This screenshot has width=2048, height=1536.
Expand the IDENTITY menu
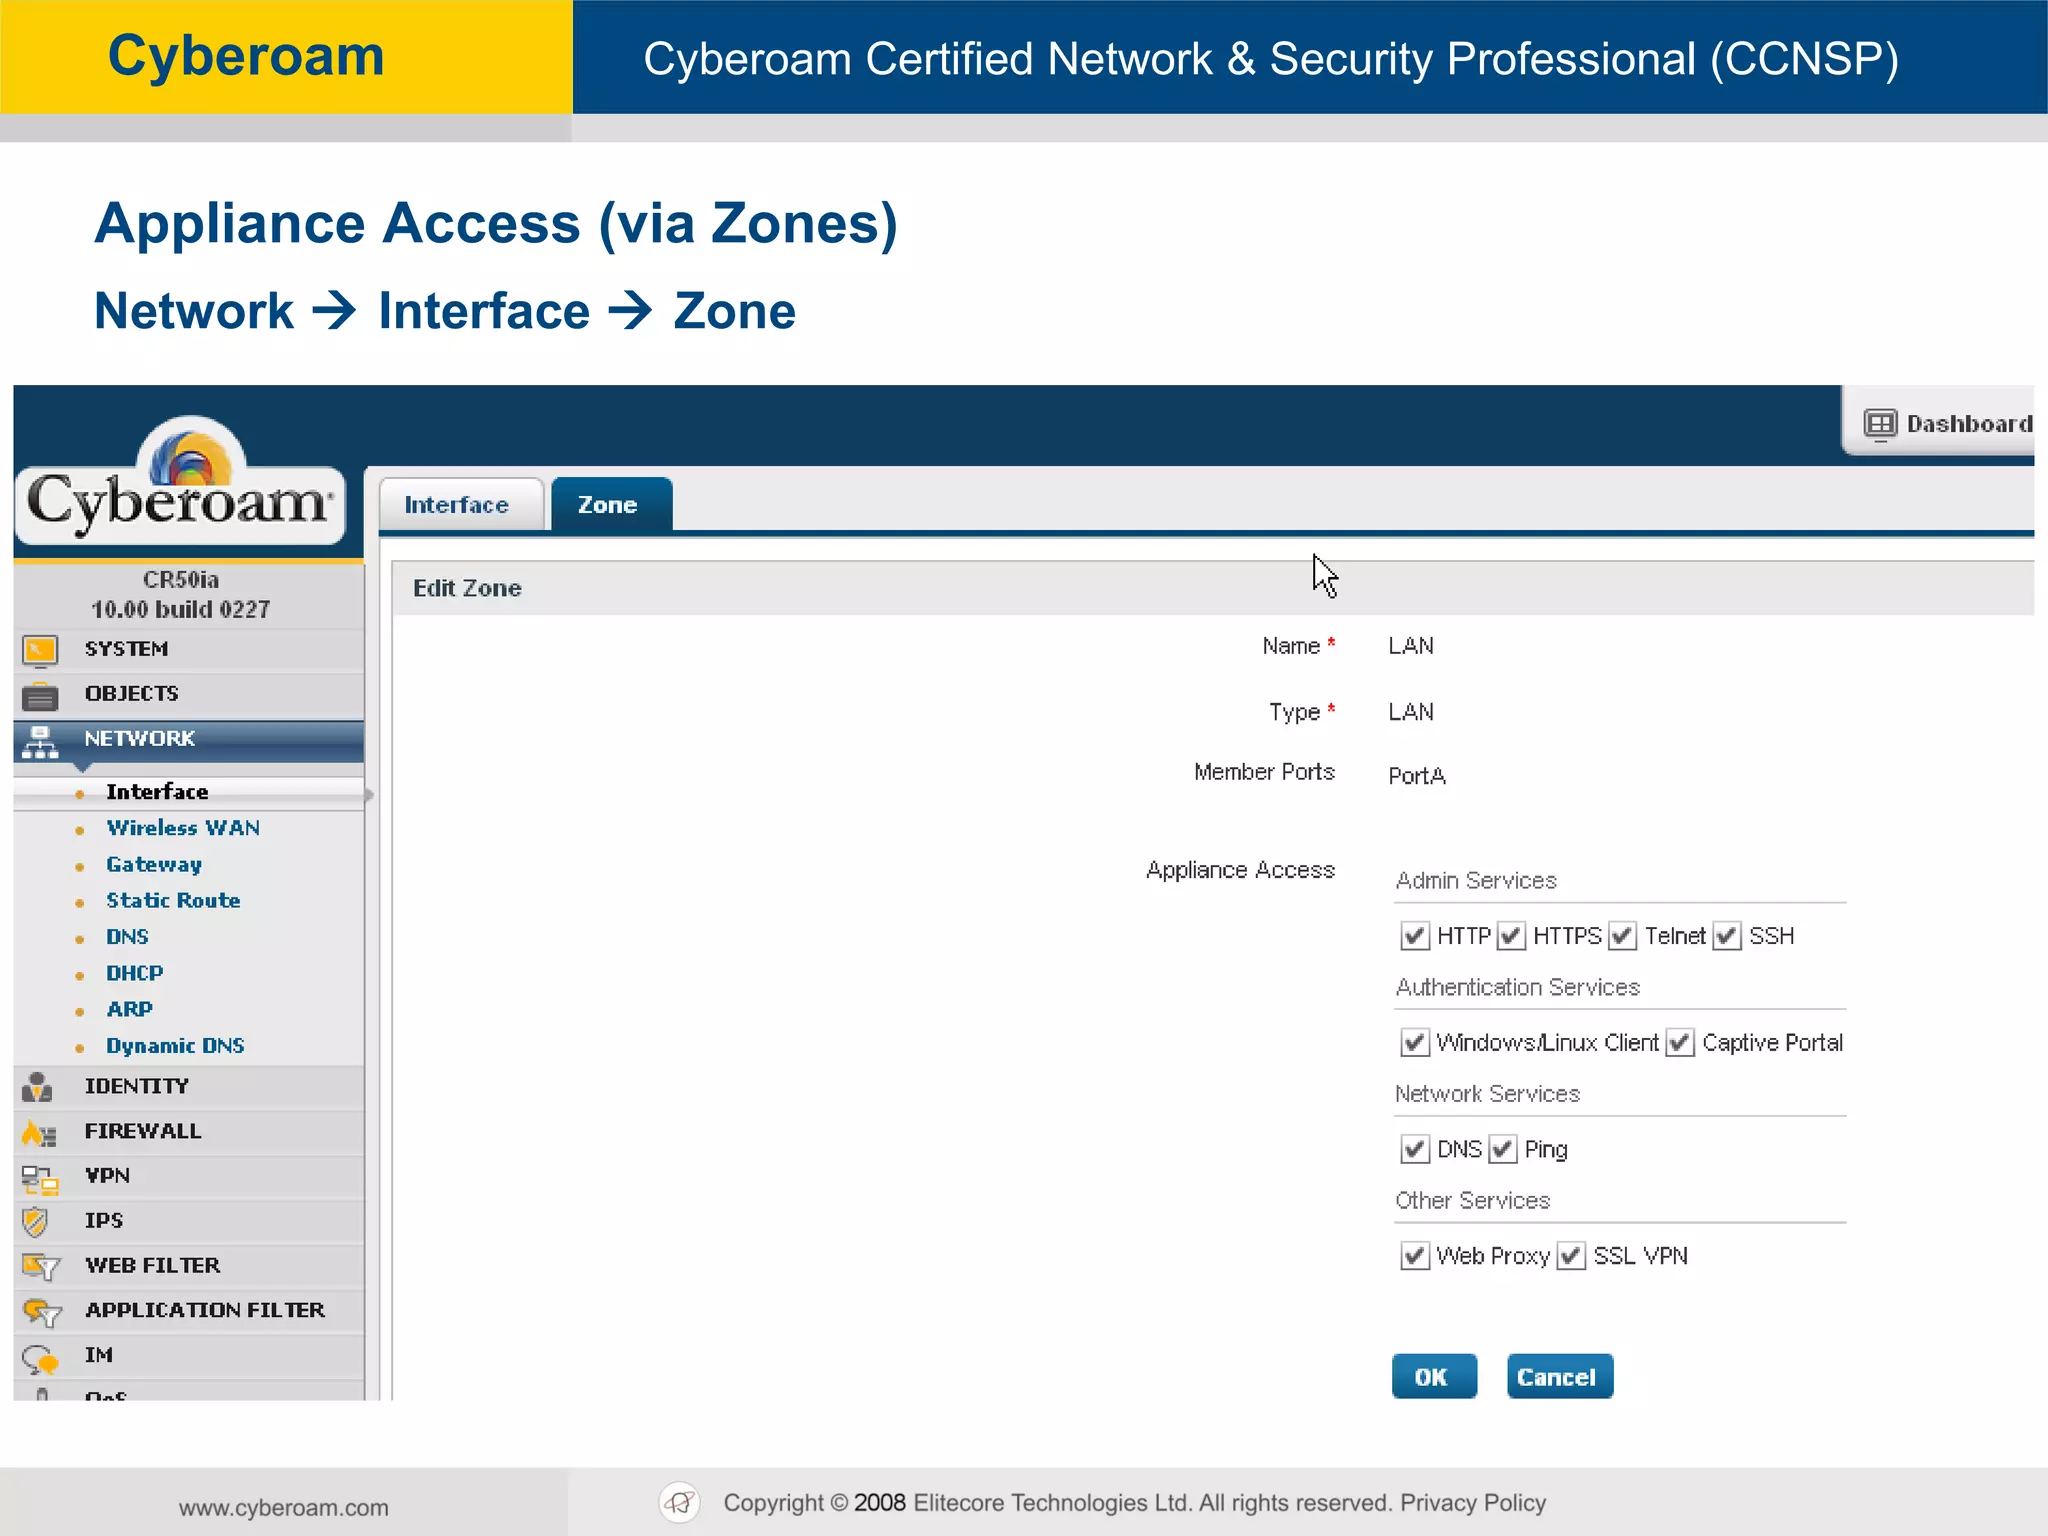pyautogui.click(x=189, y=1087)
